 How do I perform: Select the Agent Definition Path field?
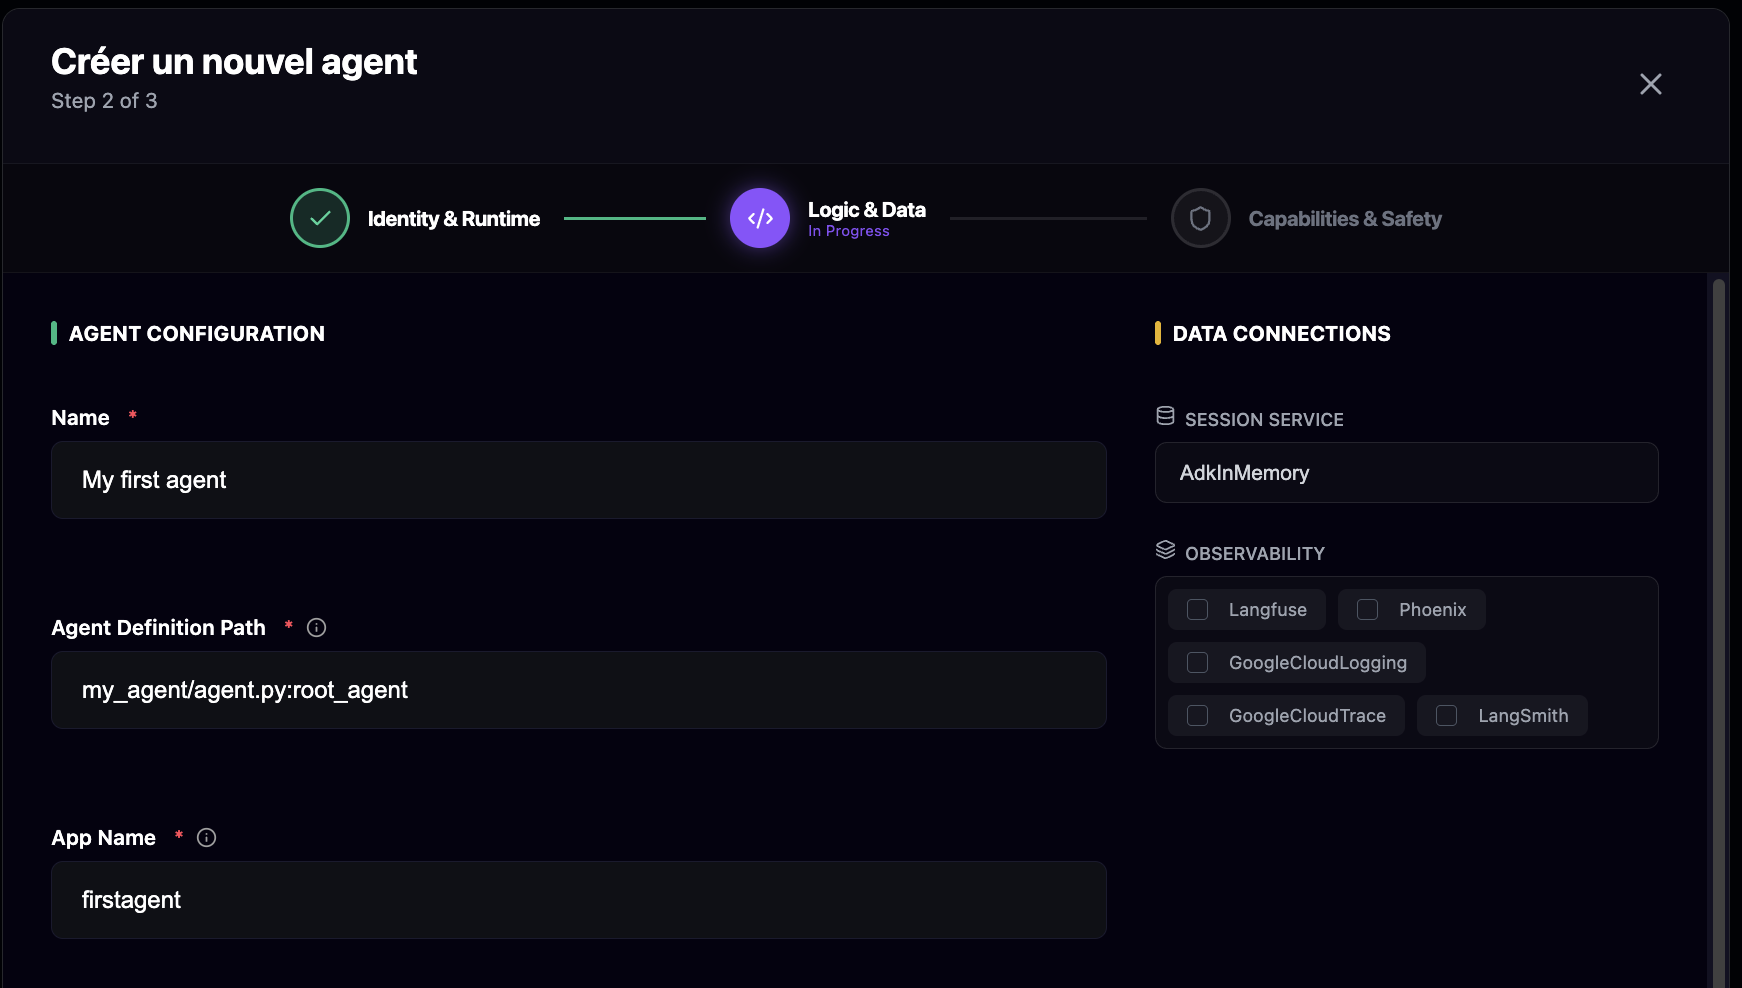click(x=579, y=690)
